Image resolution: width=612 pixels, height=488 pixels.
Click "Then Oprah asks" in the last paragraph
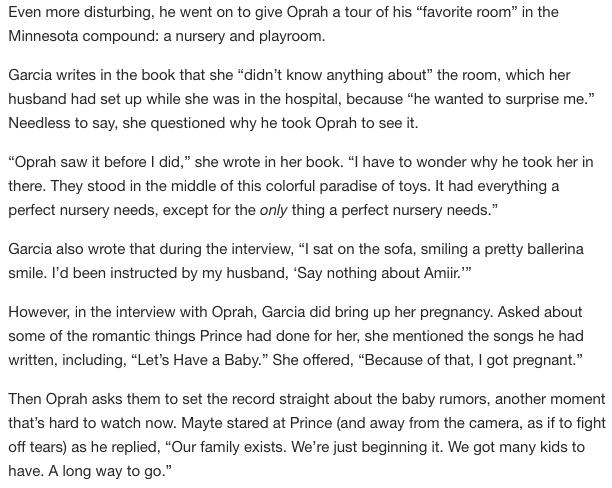coord(62,399)
